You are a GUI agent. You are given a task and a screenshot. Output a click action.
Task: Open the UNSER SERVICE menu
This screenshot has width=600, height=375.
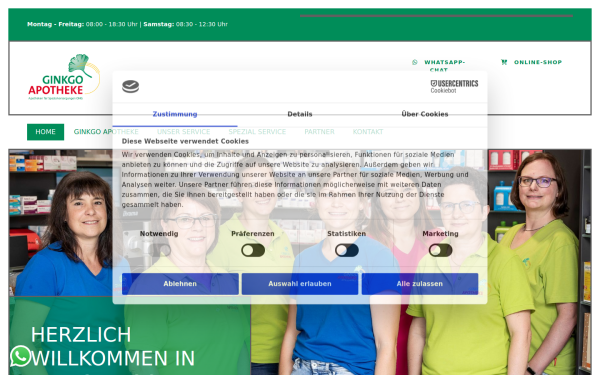tap(184, 132)
